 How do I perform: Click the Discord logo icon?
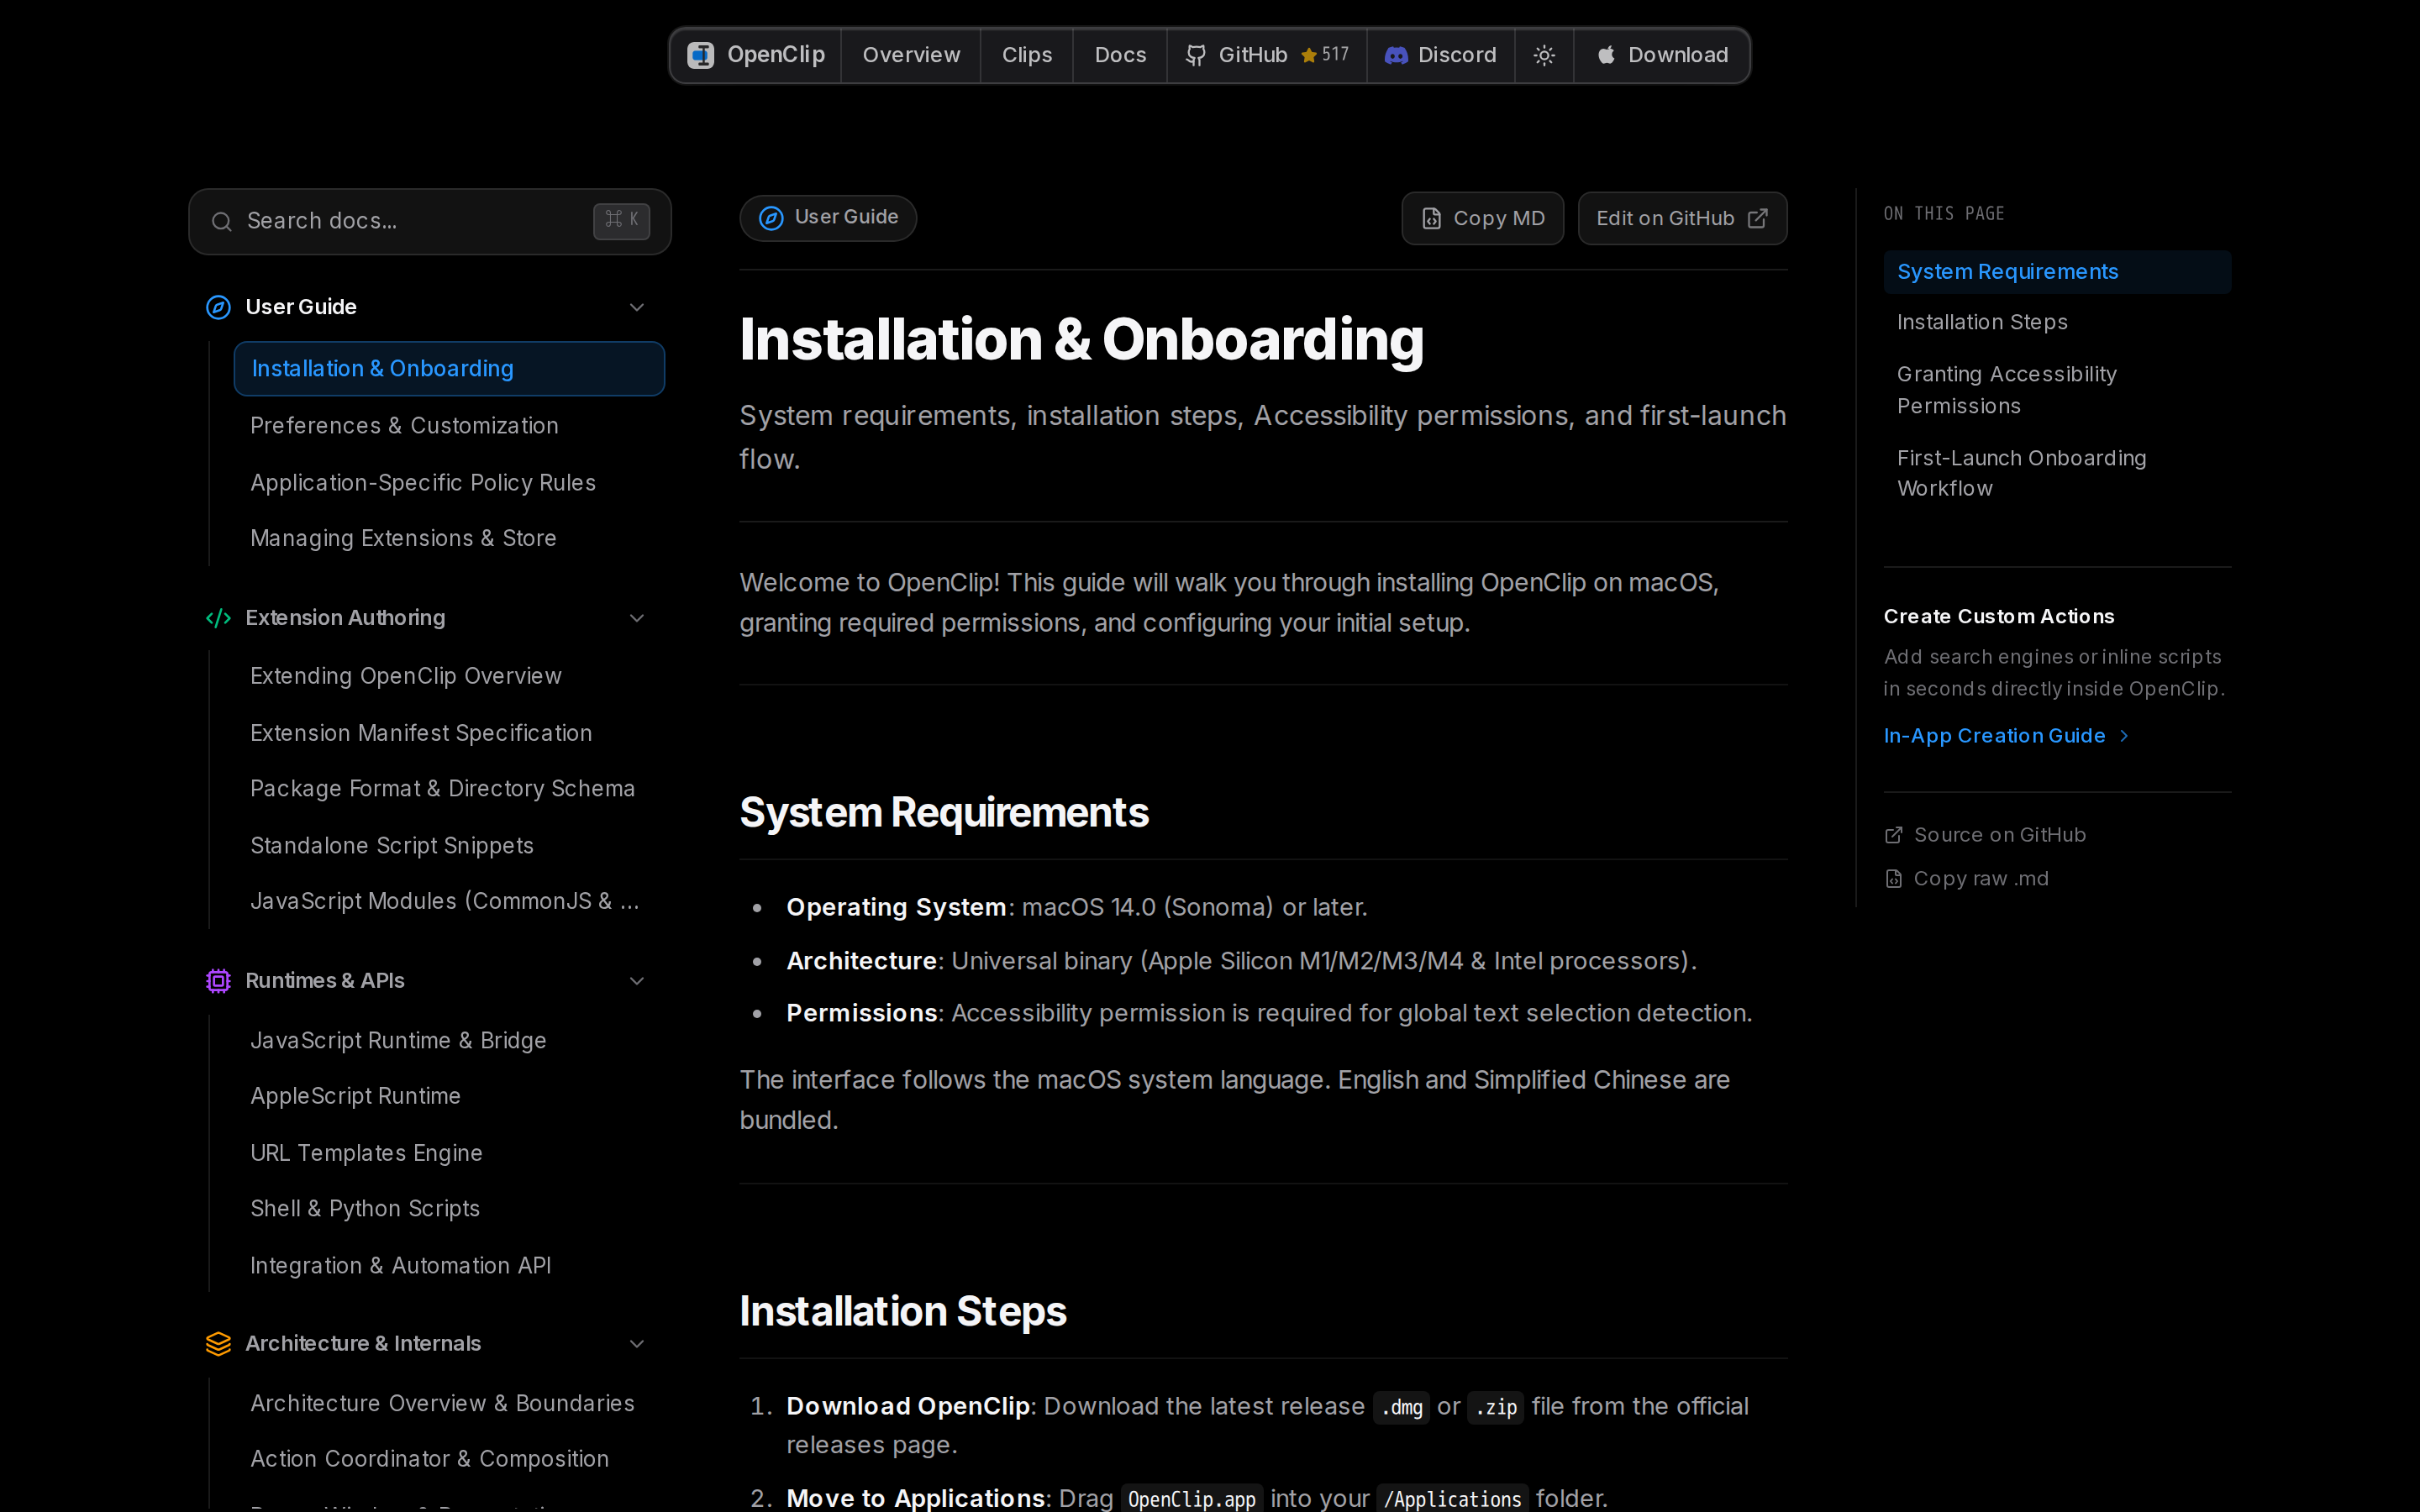(1396, 55)
